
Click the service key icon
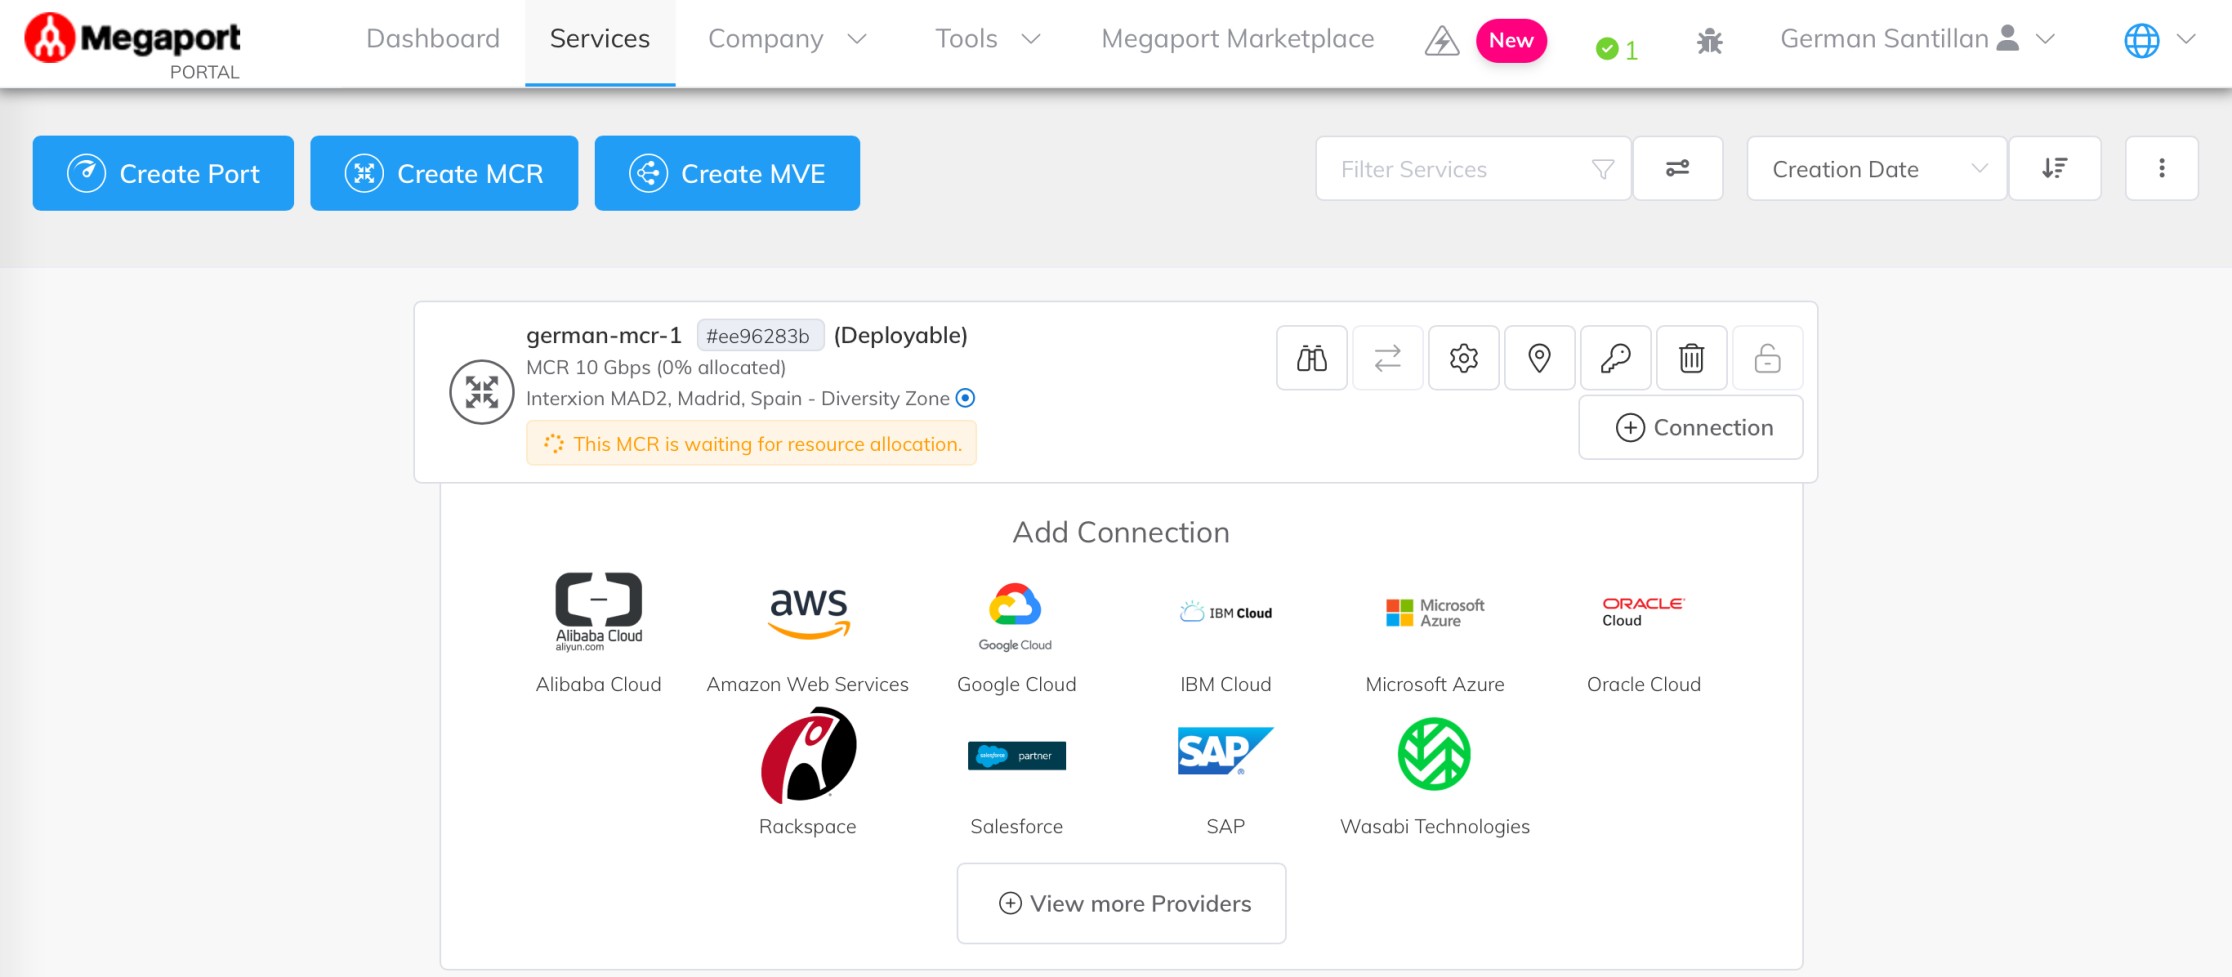click(x=1616, y=358)
